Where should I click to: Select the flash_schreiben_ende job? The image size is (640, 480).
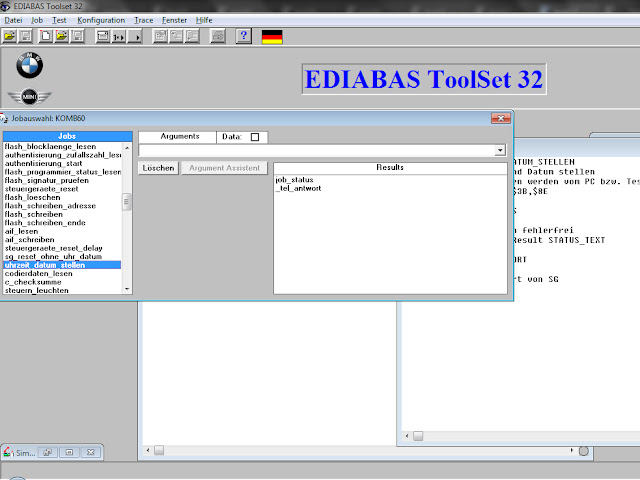pyautogui.click(x=62, y=223)
